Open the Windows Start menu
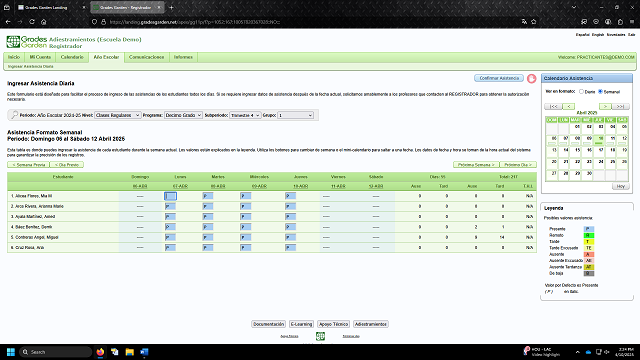Viewport: 640px width, 360px height. (x=11, y=352)
